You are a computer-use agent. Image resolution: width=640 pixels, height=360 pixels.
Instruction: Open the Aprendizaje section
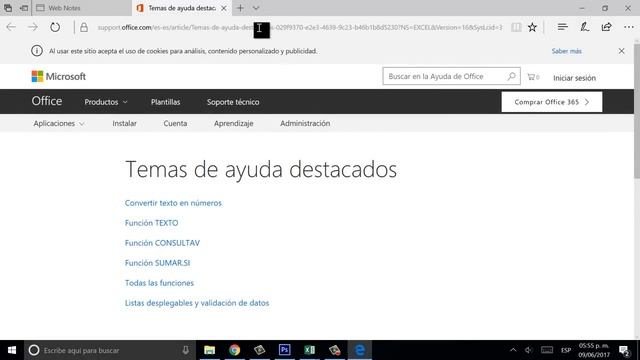(x=233, y=123)
